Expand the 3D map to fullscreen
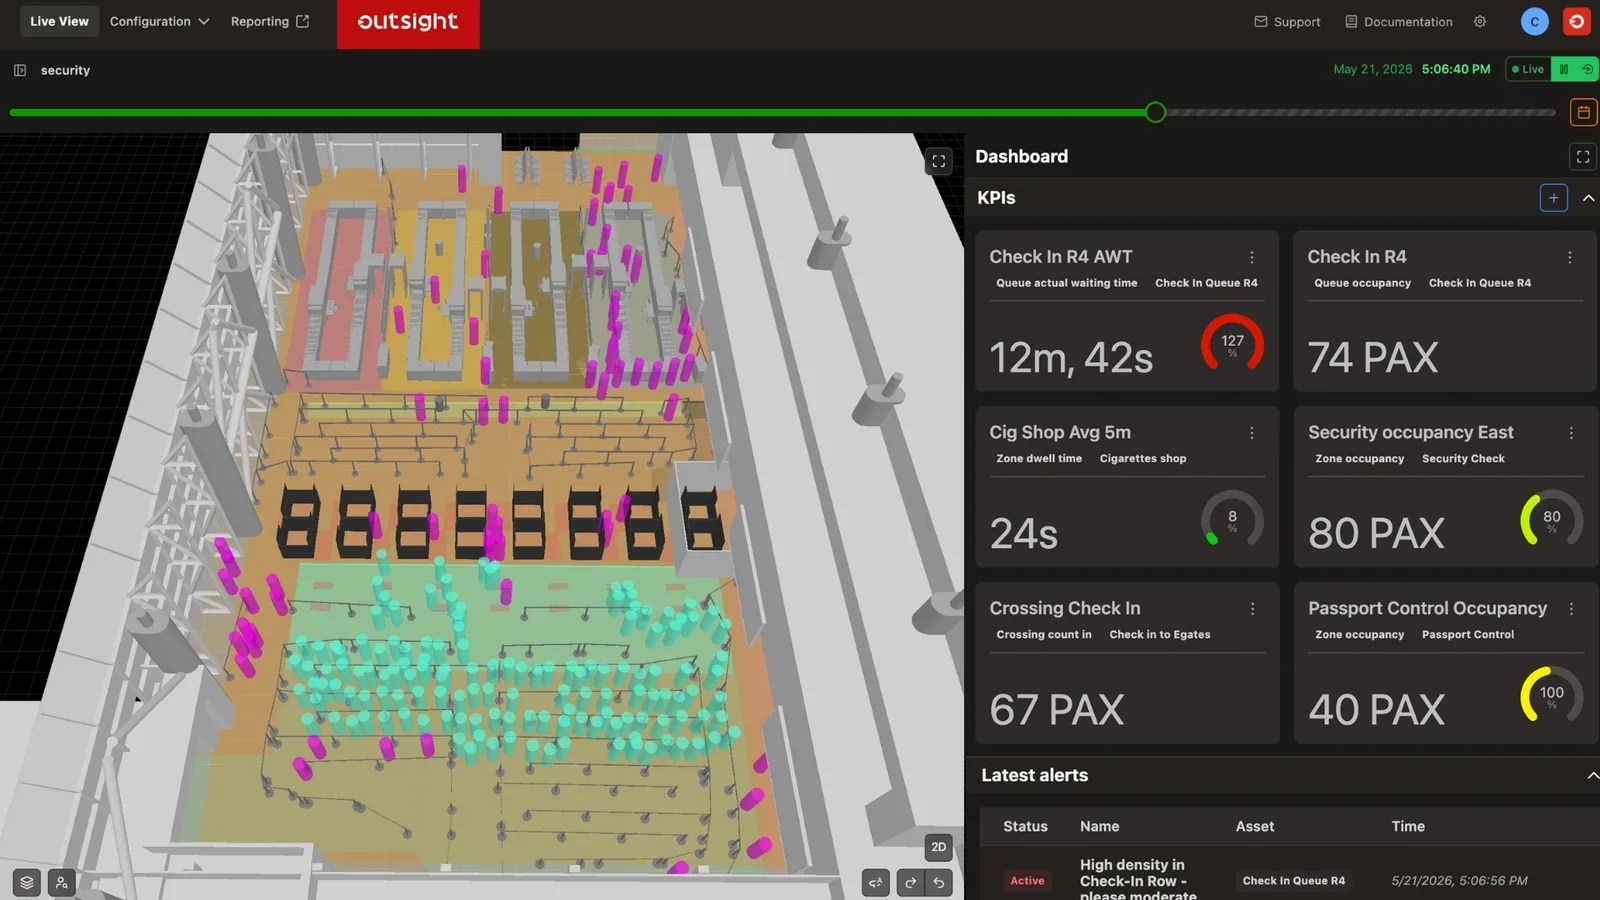Screen dimensions: 1600x900 [x=938, y=161]
